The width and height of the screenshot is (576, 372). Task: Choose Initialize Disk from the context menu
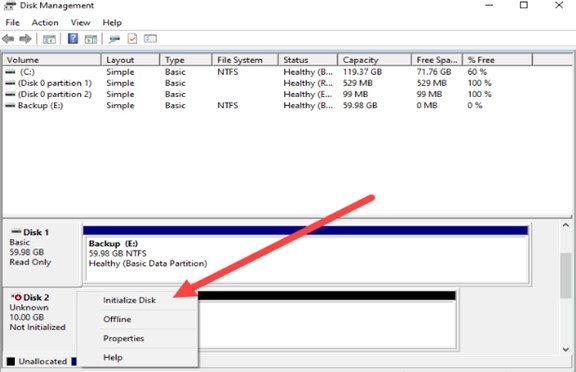tap(138, 300)
